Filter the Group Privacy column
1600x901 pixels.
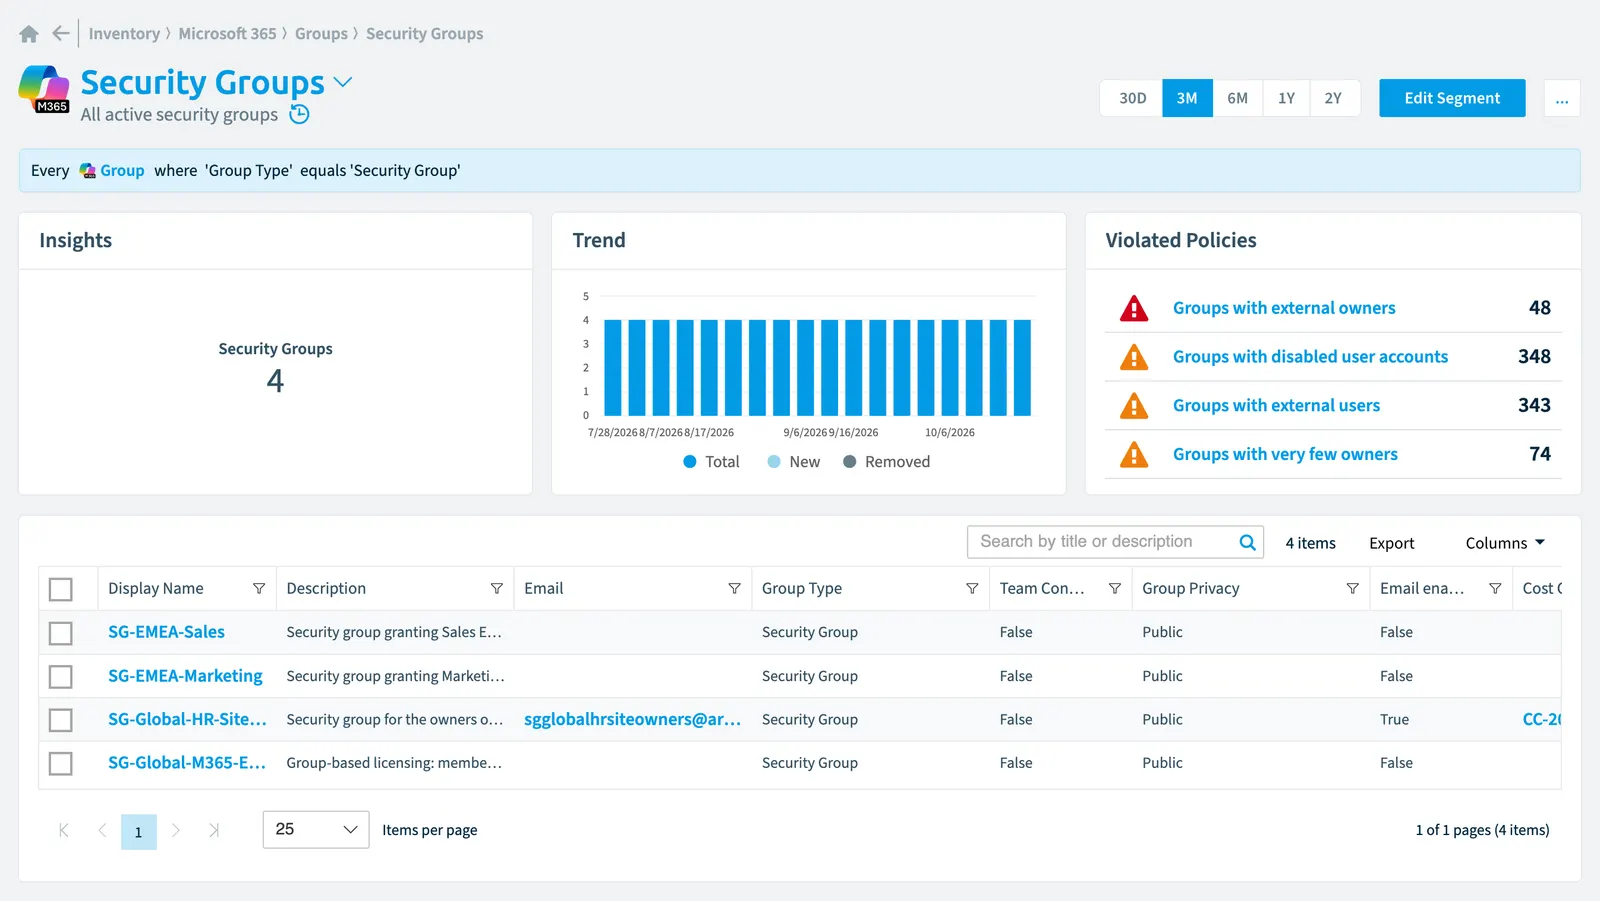tap(1352, 589)
